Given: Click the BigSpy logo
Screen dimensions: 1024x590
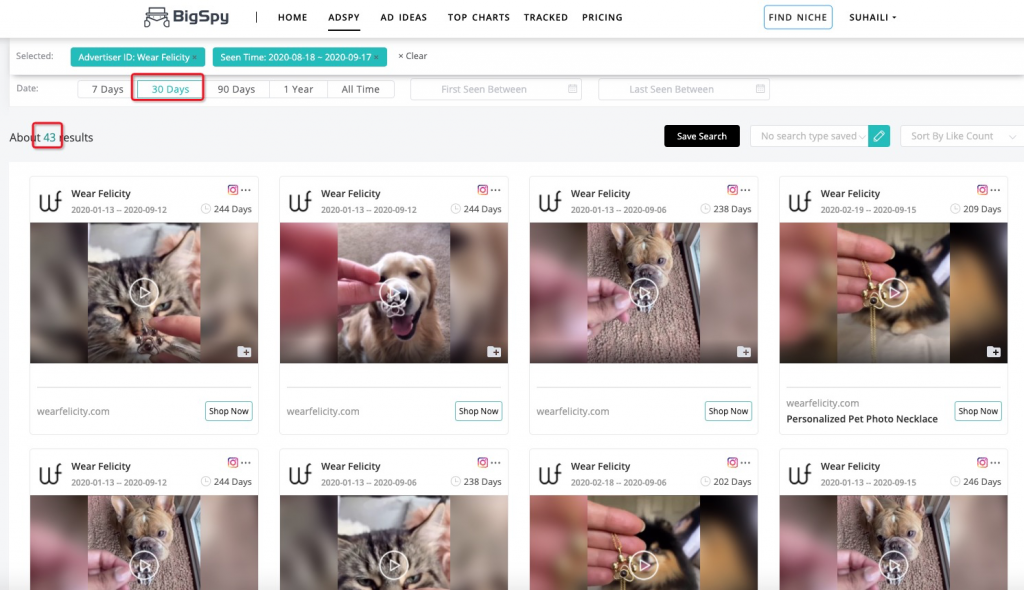Looking at the screenshot, I should [187, 17].
